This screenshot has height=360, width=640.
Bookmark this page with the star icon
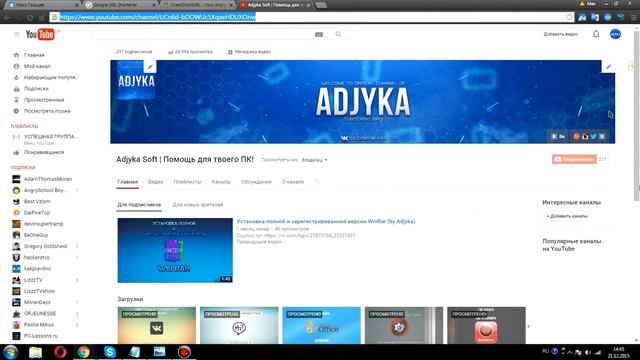(x=569, y=17)
